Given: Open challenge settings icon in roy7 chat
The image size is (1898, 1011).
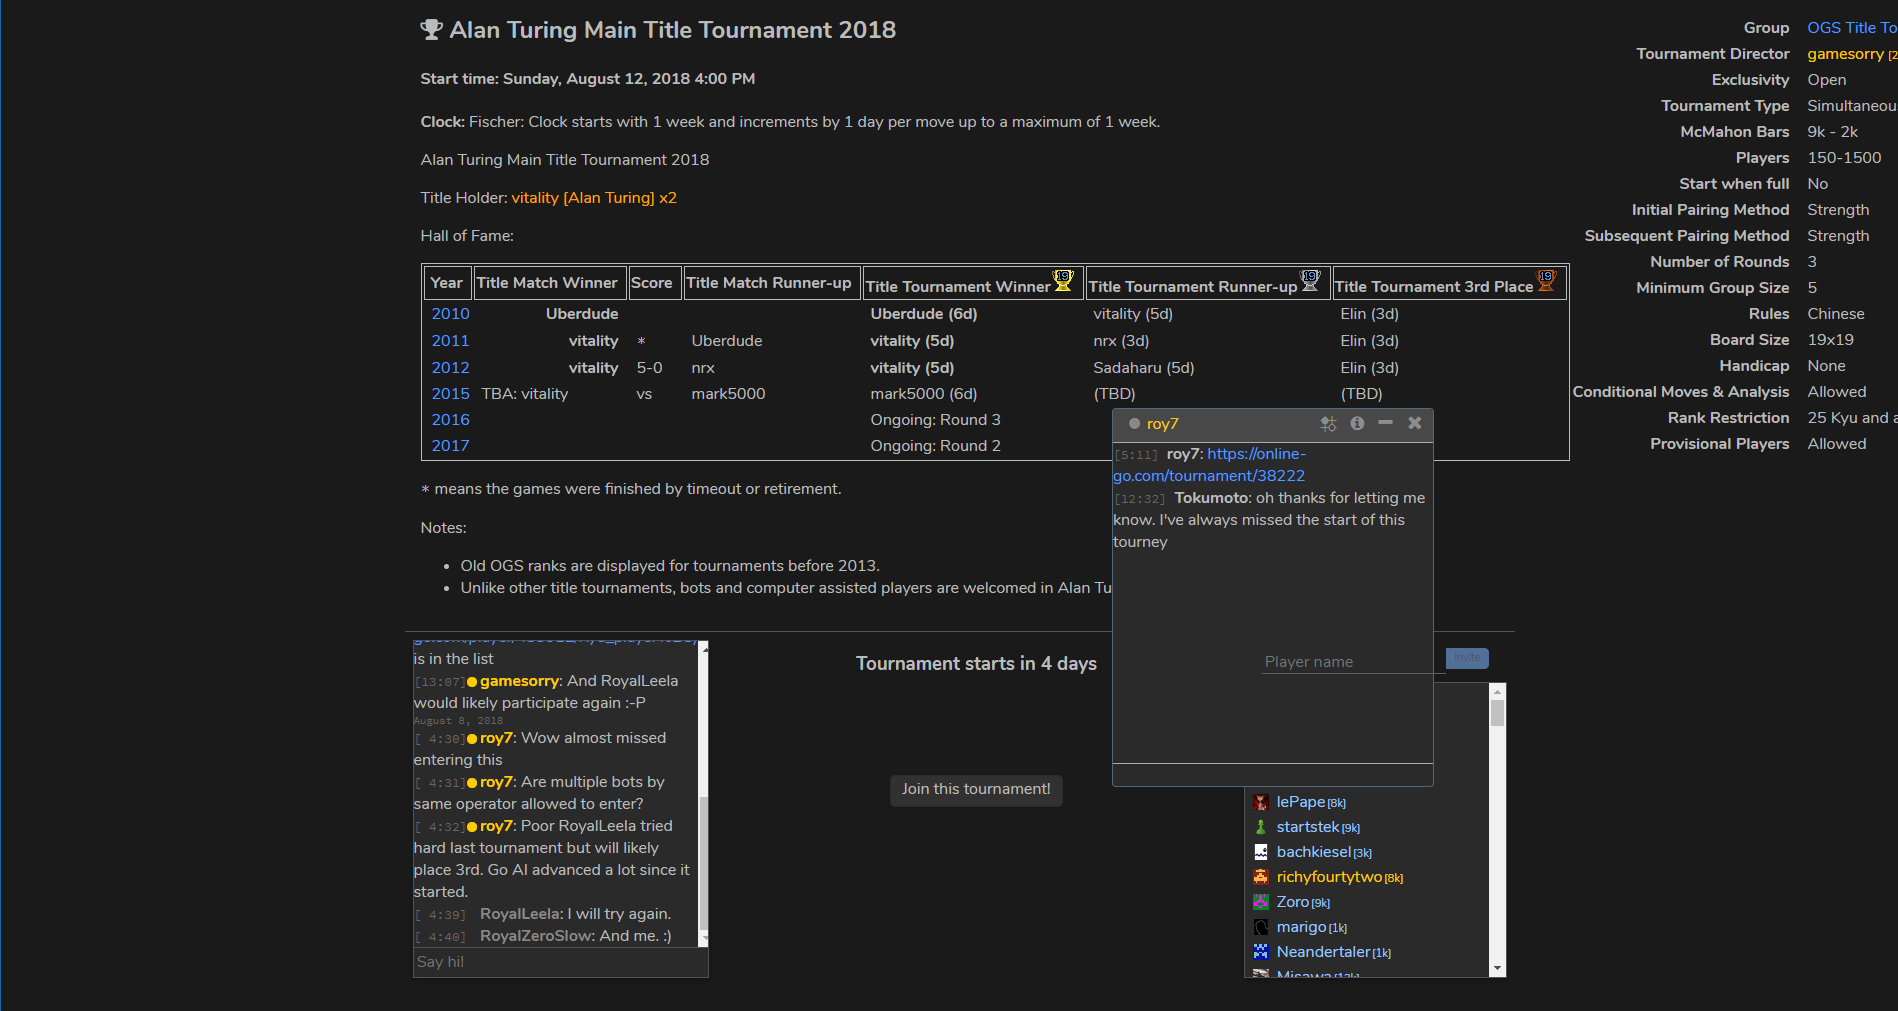Looking at the screenshot, I should [1328, 424].
